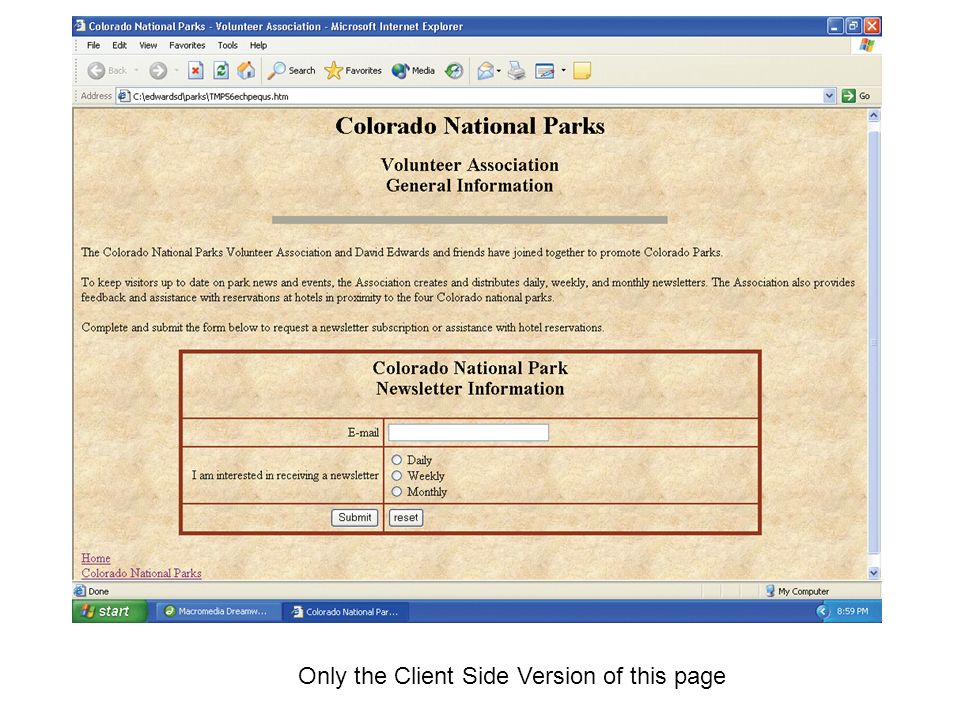This screenshot has height=720, width=960.
Task: Click the address bar URL field
Action: coord(476,96)
